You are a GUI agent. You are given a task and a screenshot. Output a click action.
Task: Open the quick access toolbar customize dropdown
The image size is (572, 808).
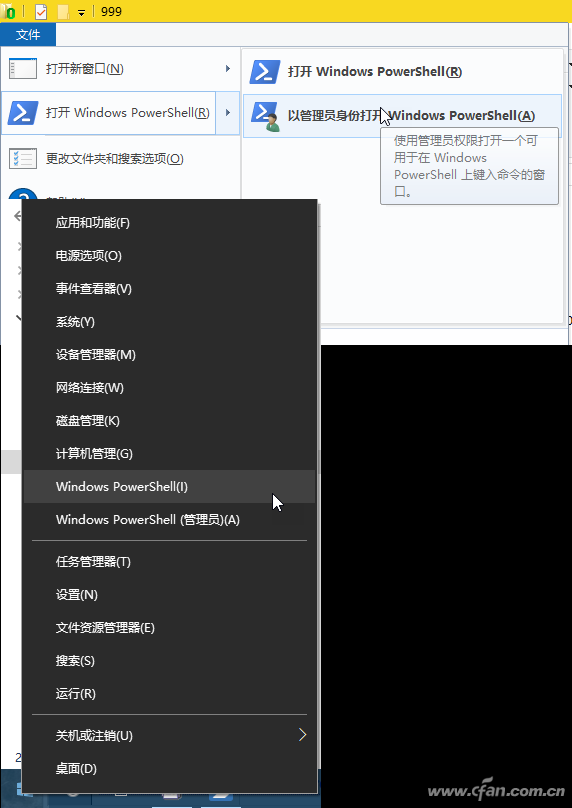[81, 12]
